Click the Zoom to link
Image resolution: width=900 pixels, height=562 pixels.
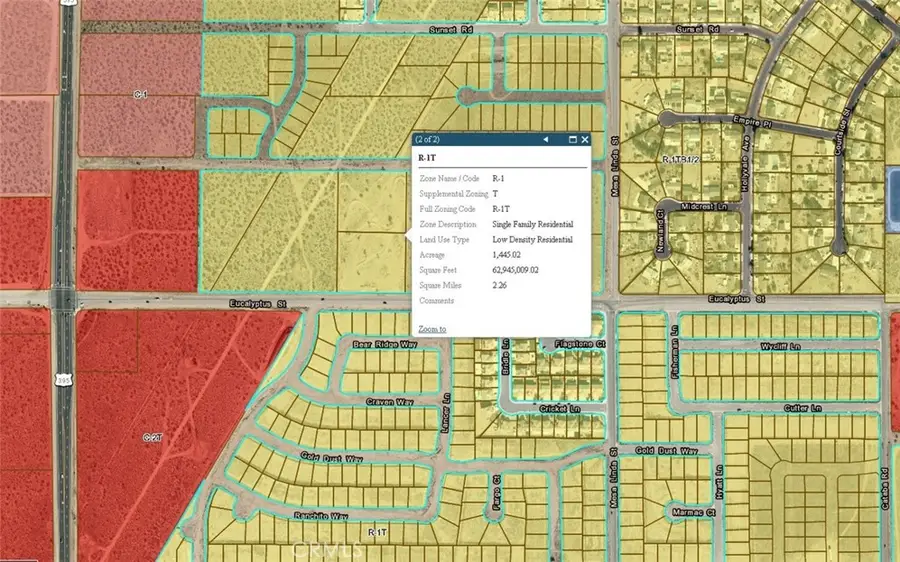[432, 329]
